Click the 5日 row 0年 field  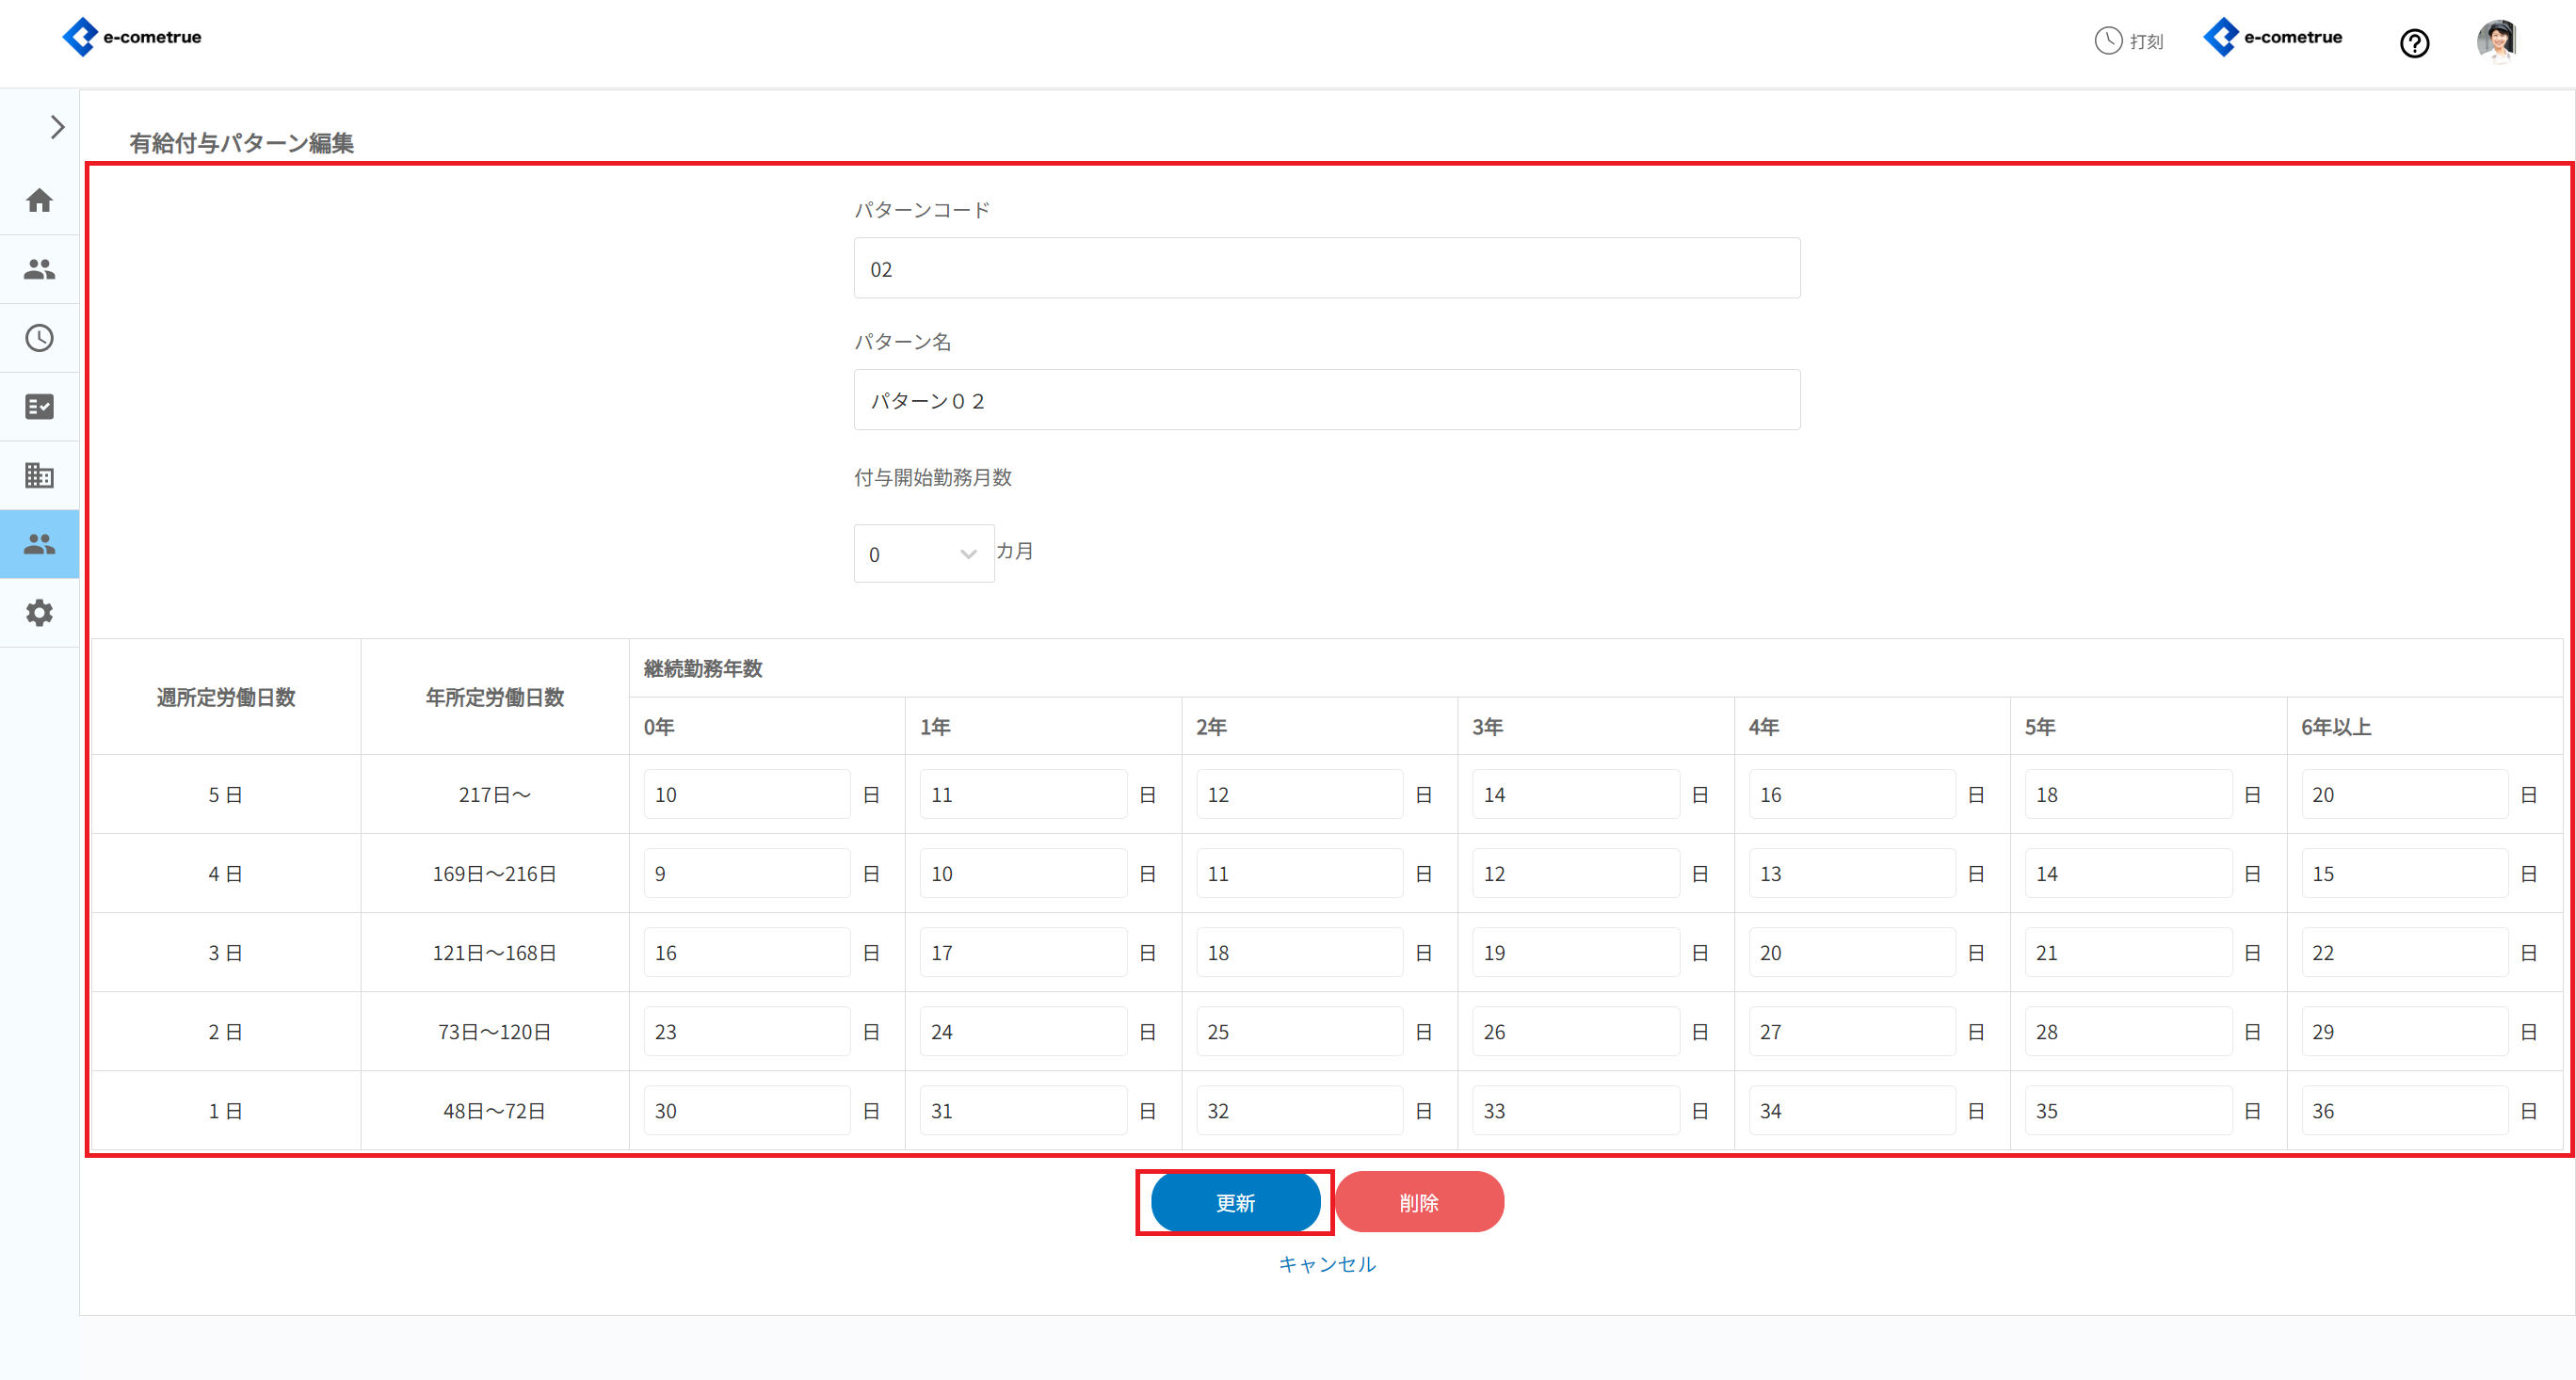tap(746, 795)
